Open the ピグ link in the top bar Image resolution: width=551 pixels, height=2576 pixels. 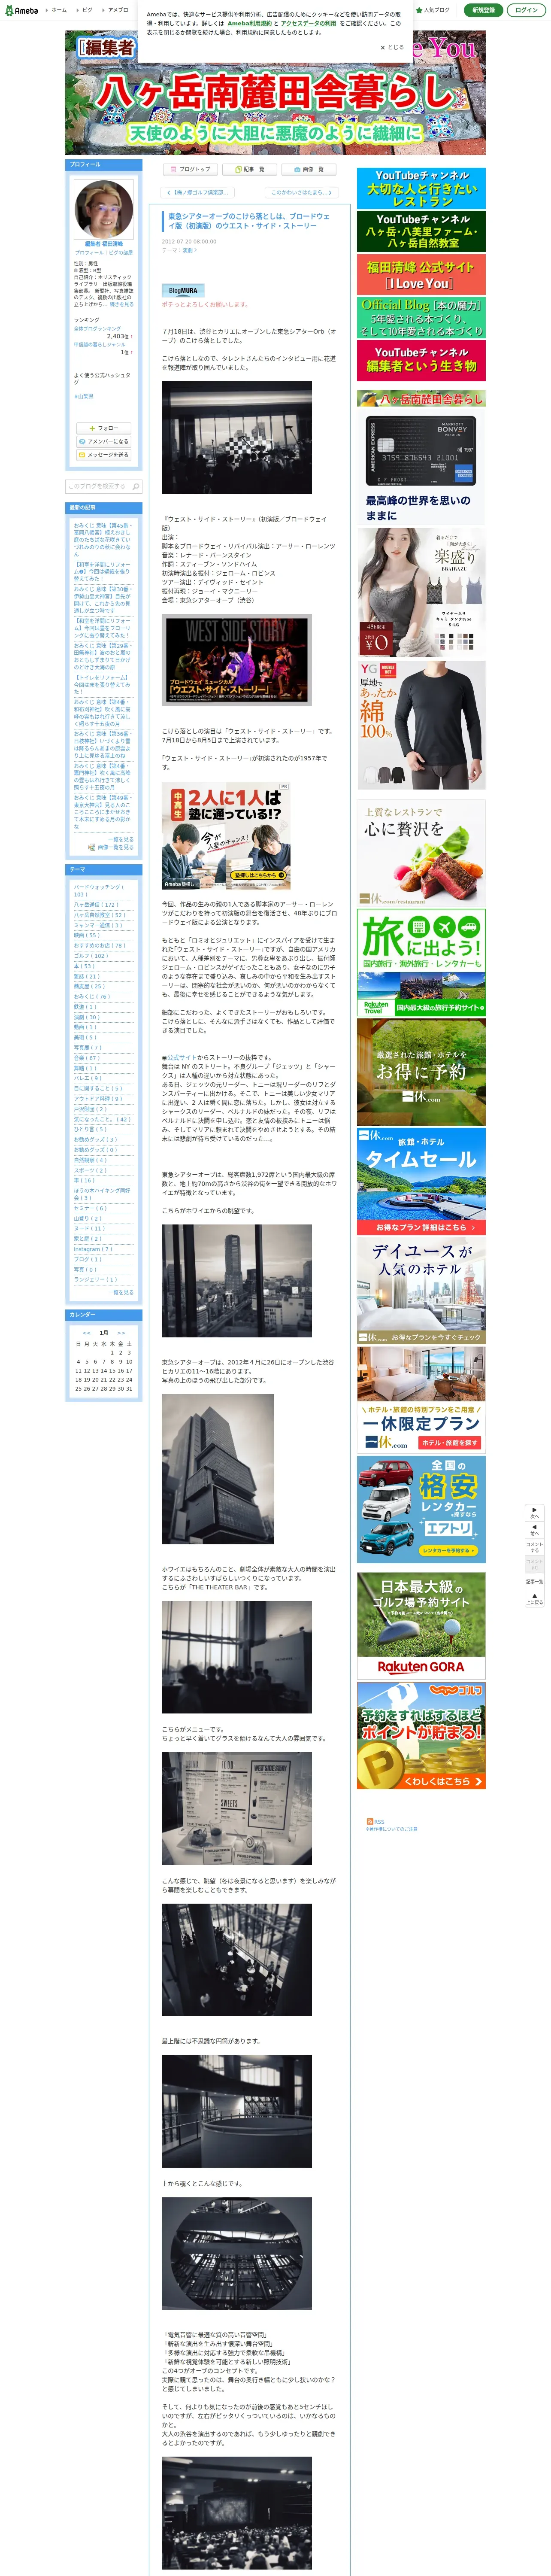(85, 10)
